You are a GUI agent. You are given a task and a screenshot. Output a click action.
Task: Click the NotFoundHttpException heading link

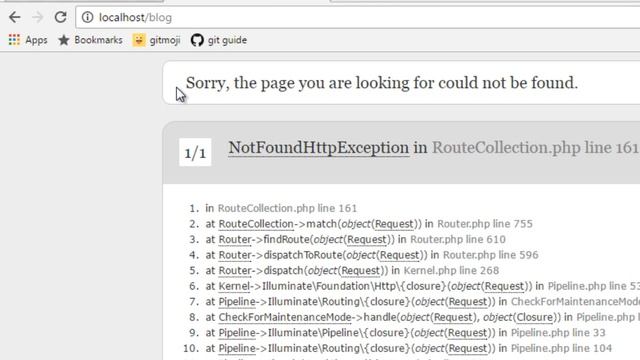pyautogui.click(x=318, y=148)
